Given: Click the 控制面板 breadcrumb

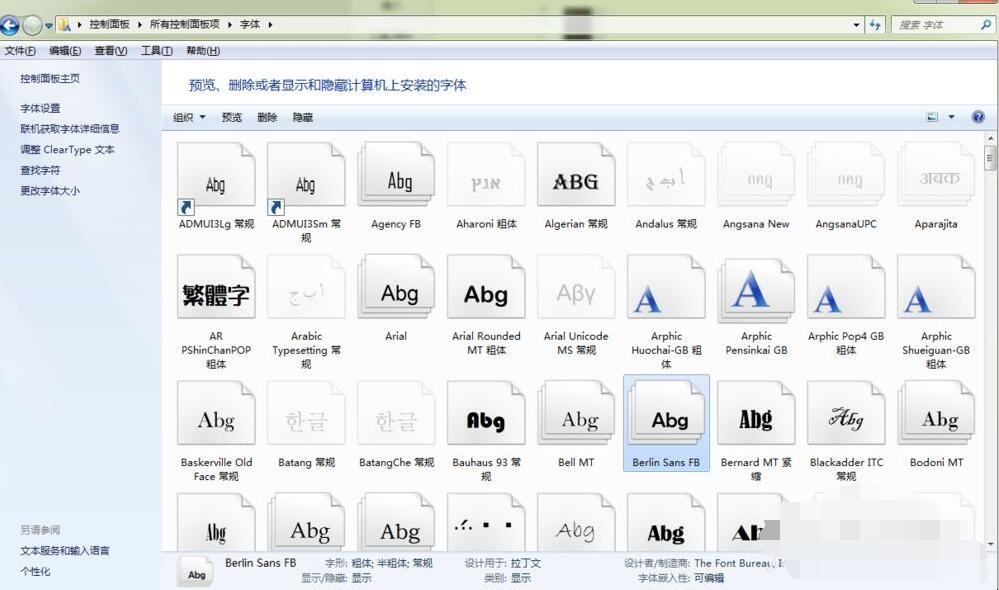Looking at the screenshot, I should (109, 24).
